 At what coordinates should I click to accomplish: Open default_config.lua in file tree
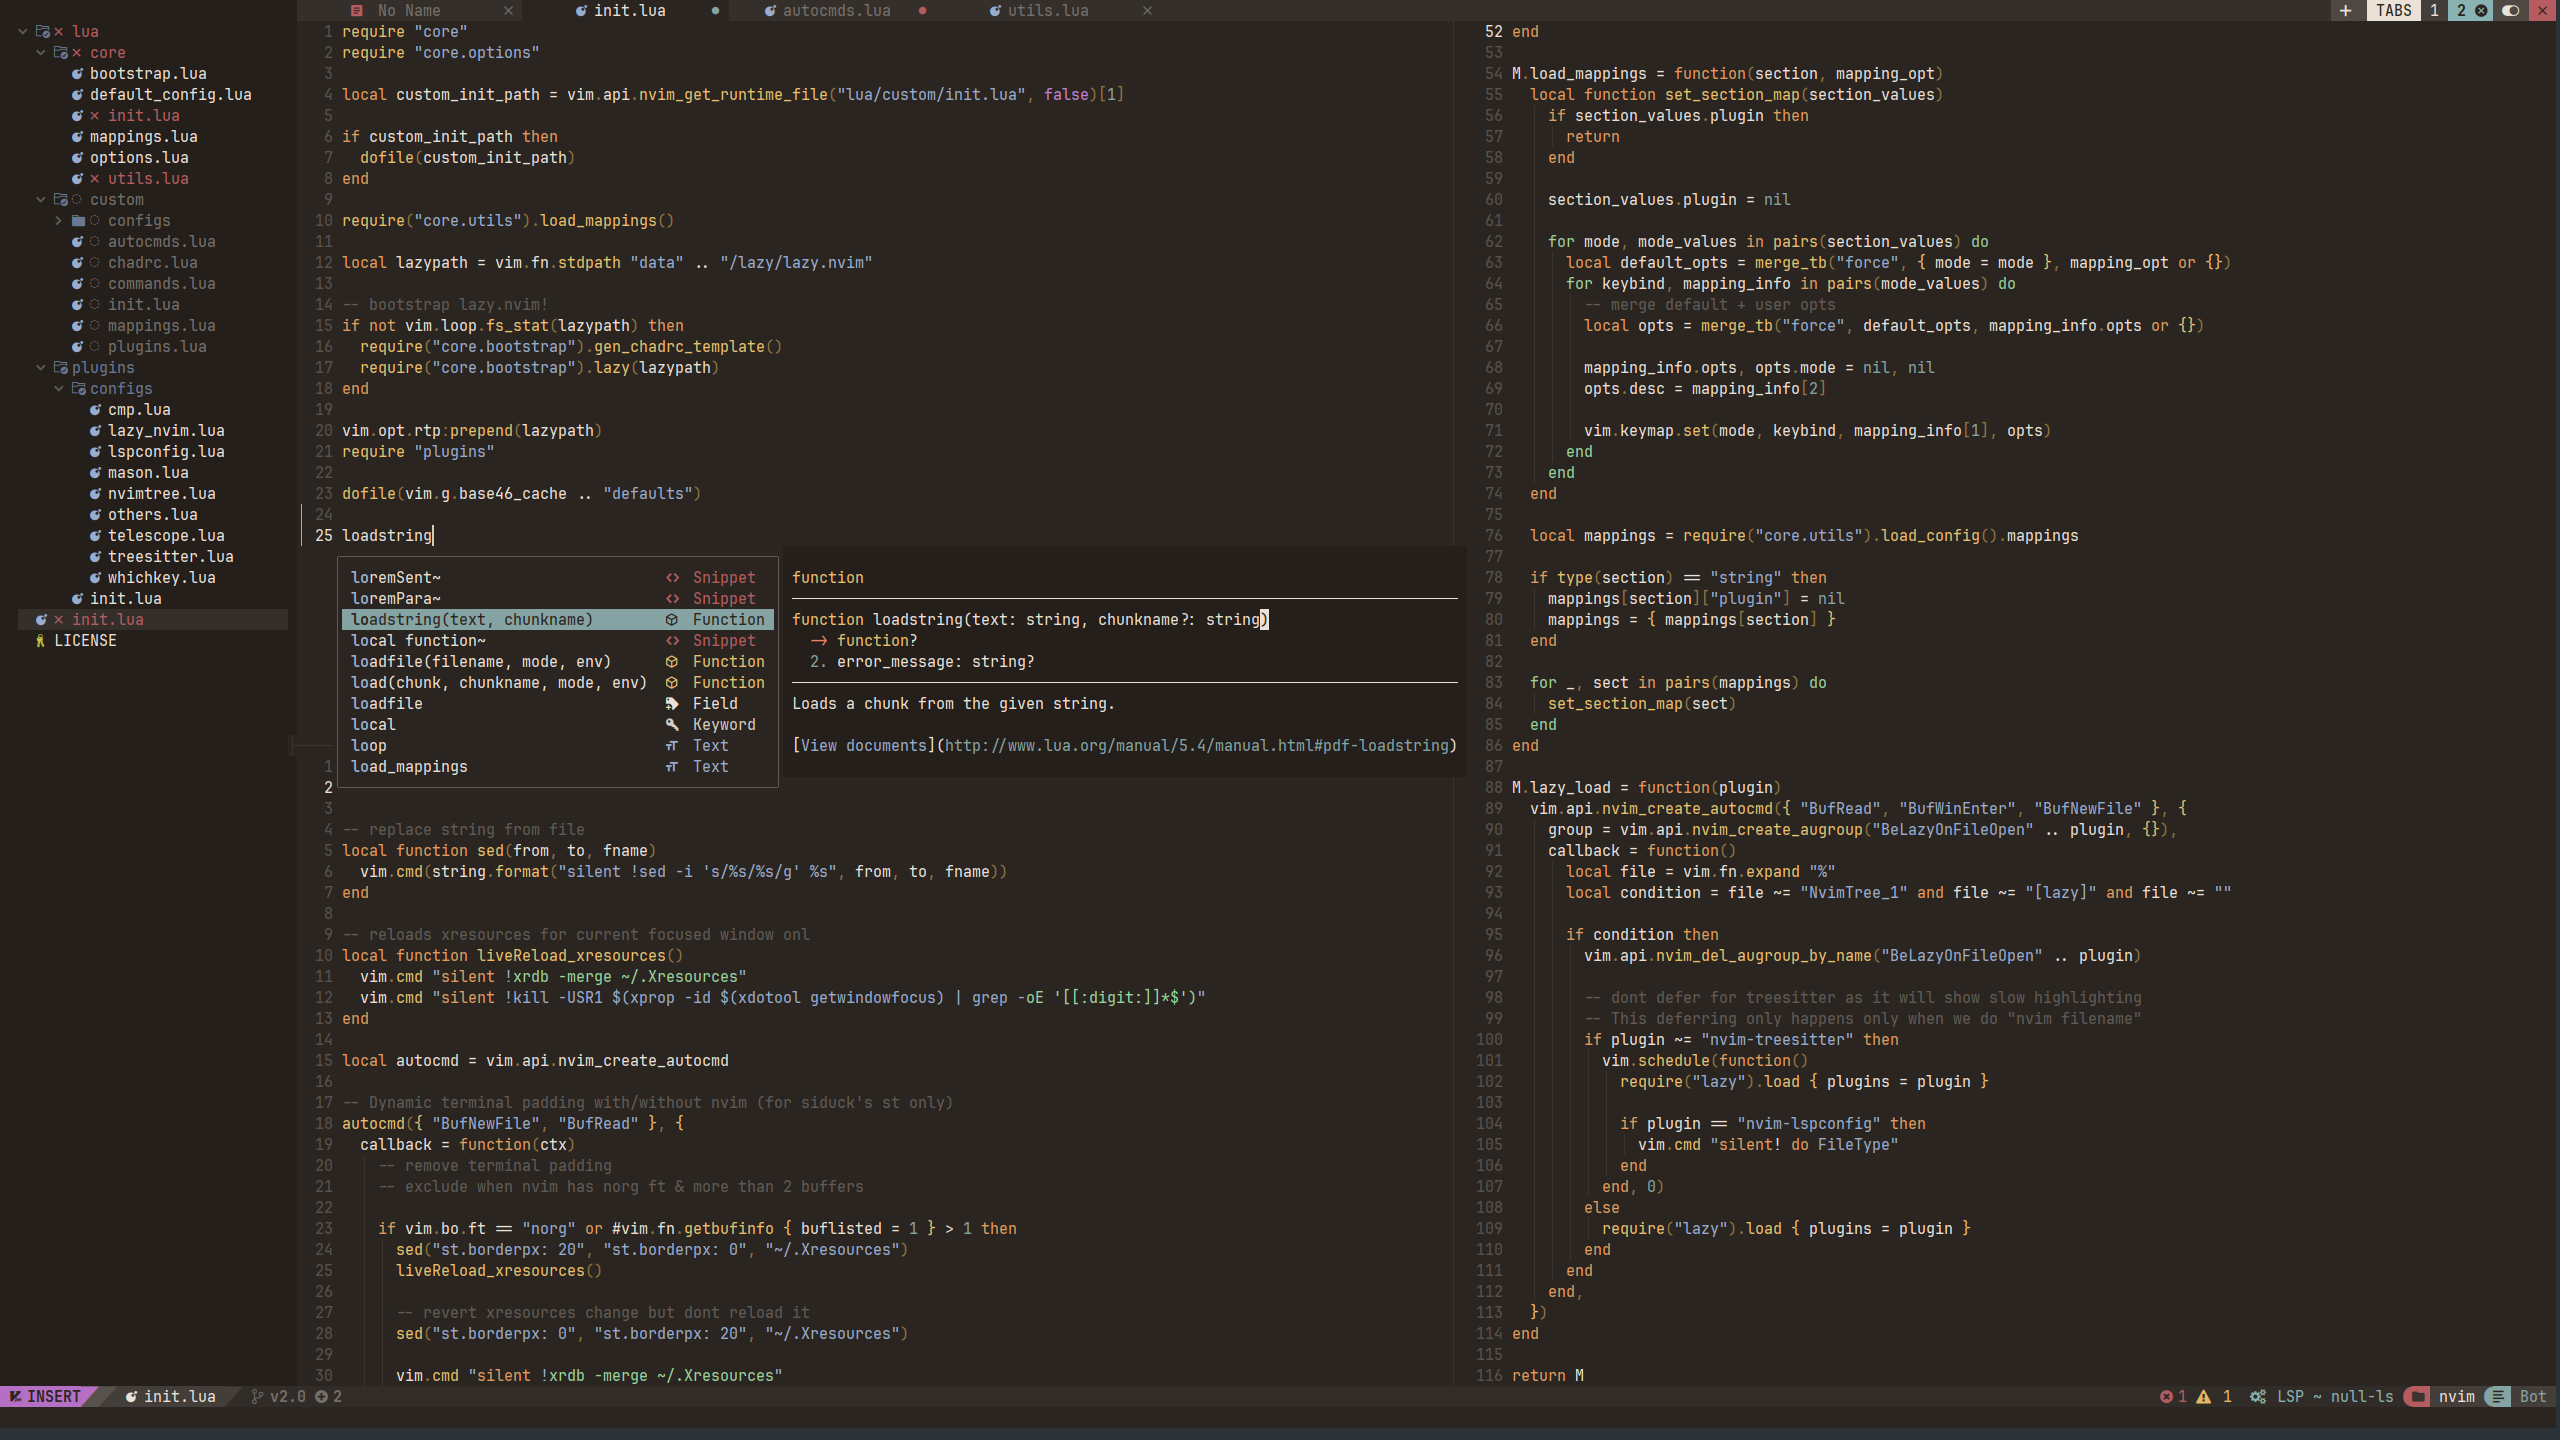(170, 94)
